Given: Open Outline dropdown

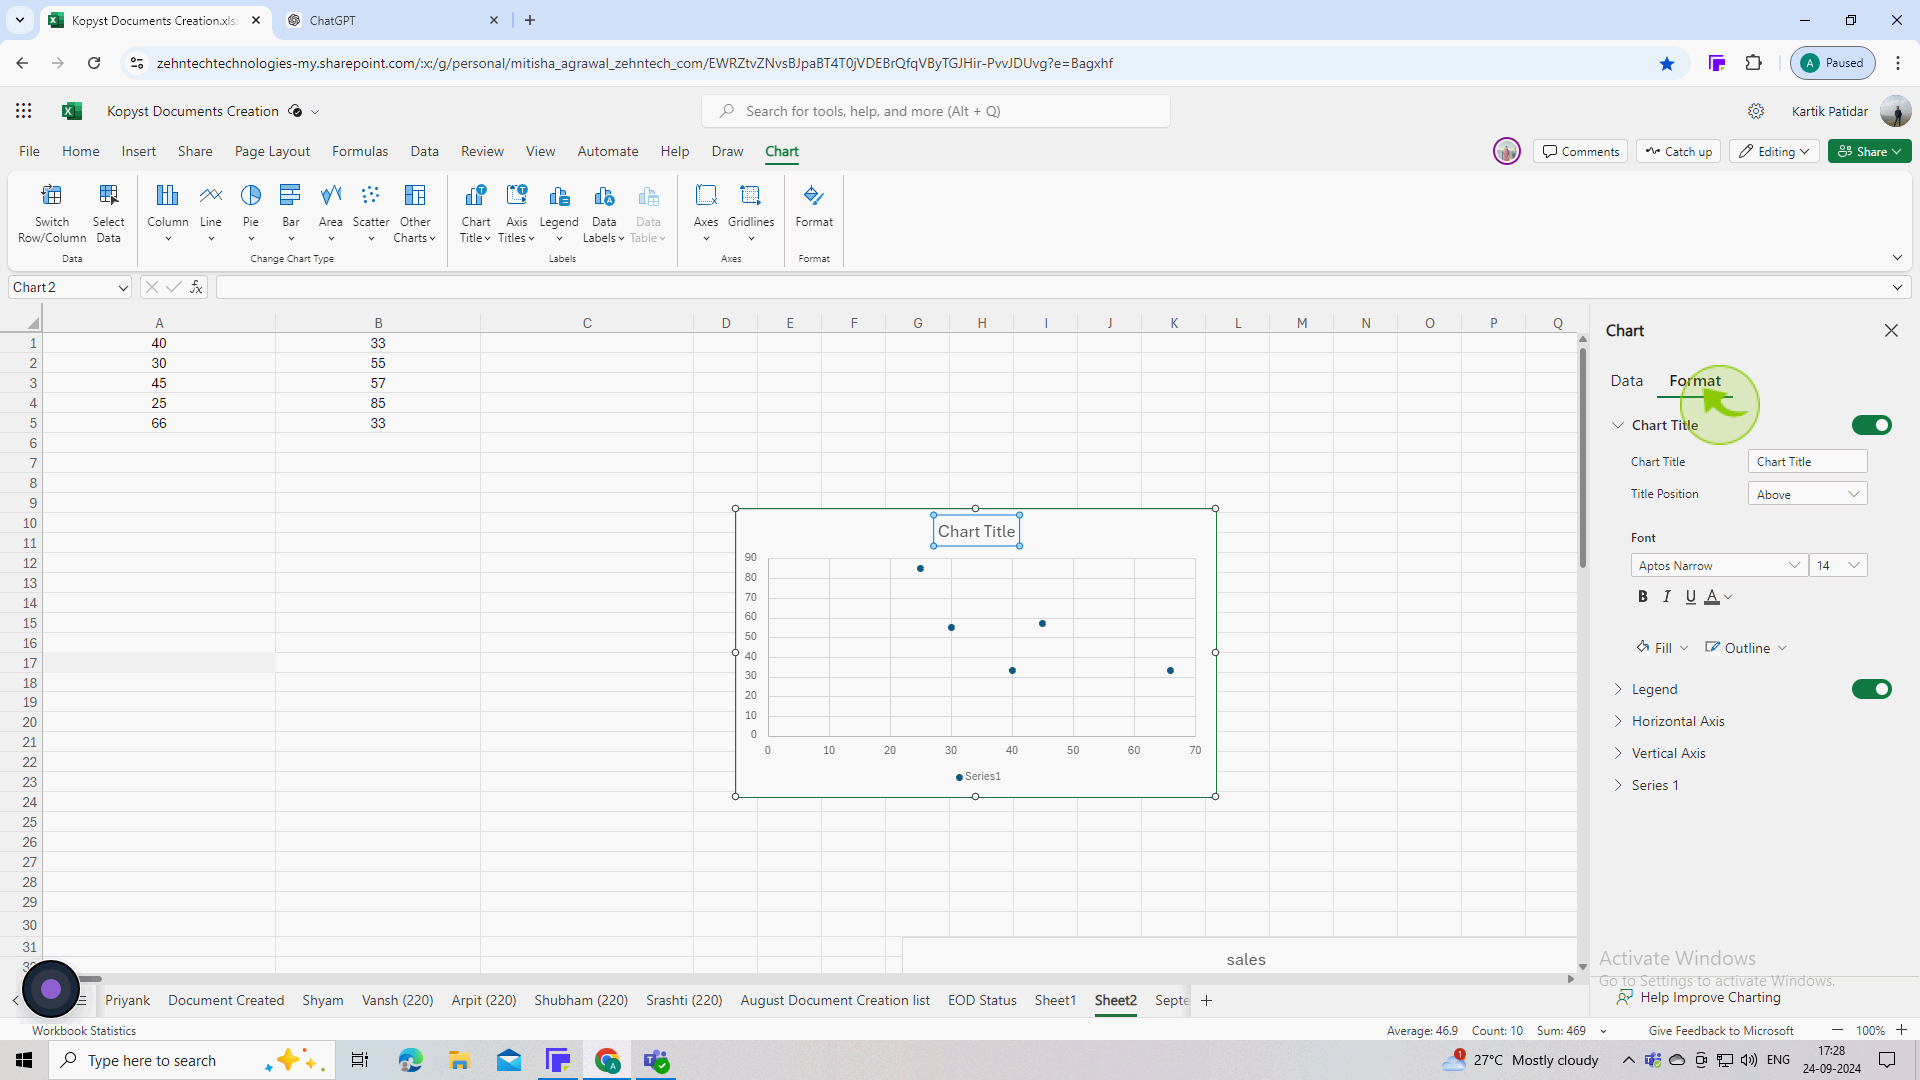Looking at the screenshot, I should (1745, 648).
